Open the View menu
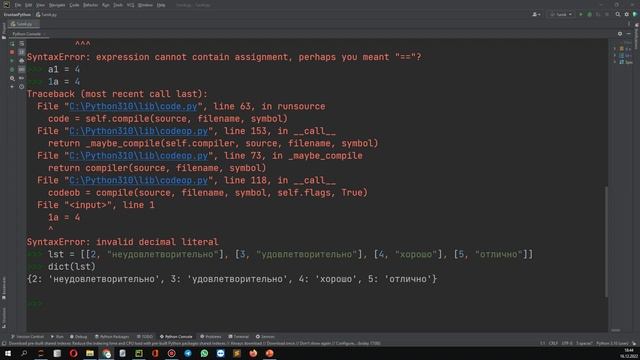This screenshot has width=640, height=360. pos(40,5)
